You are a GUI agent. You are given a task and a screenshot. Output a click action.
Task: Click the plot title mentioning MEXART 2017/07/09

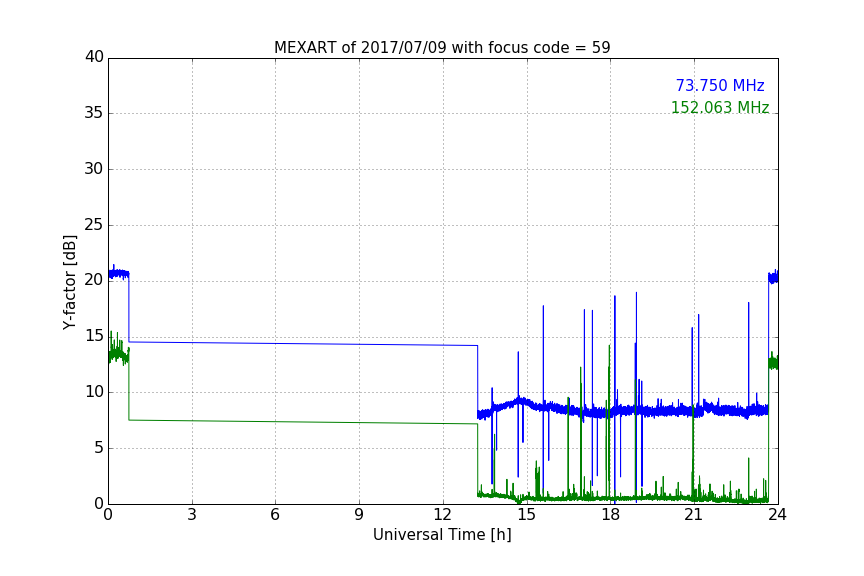click(x=442, y=48)
